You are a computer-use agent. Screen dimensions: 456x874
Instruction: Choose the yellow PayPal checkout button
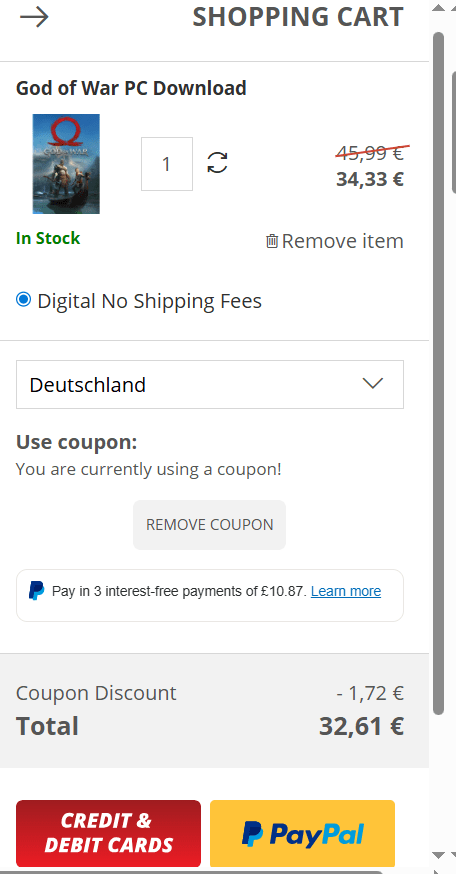click(x=302, y=833)
